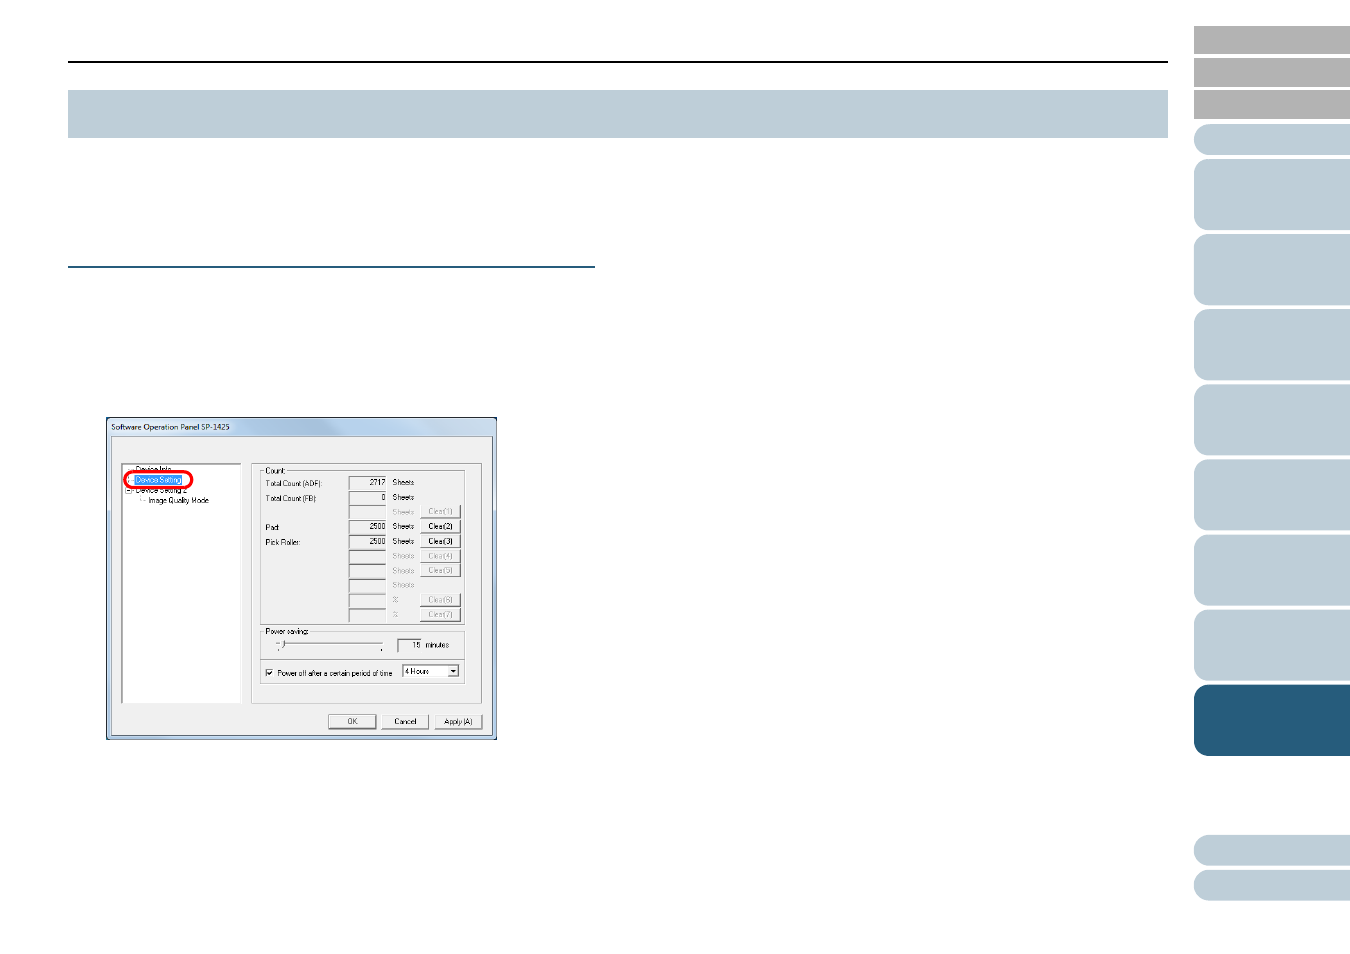Select the dark blue highlighted side tab

[1271, 720]
